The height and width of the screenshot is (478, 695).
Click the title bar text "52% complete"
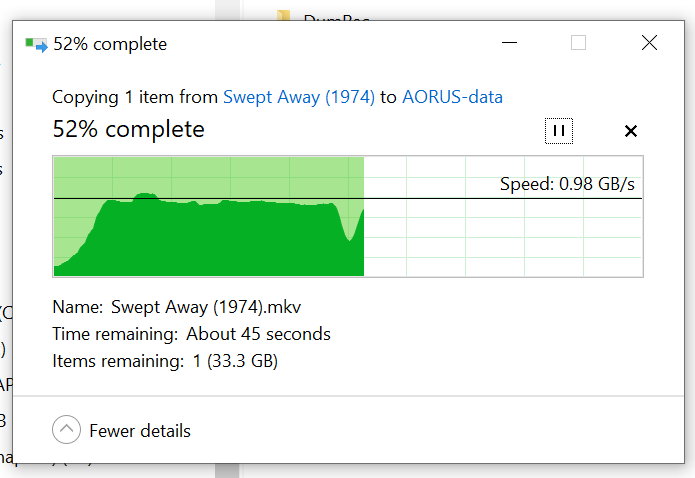(x=110, y=44)
